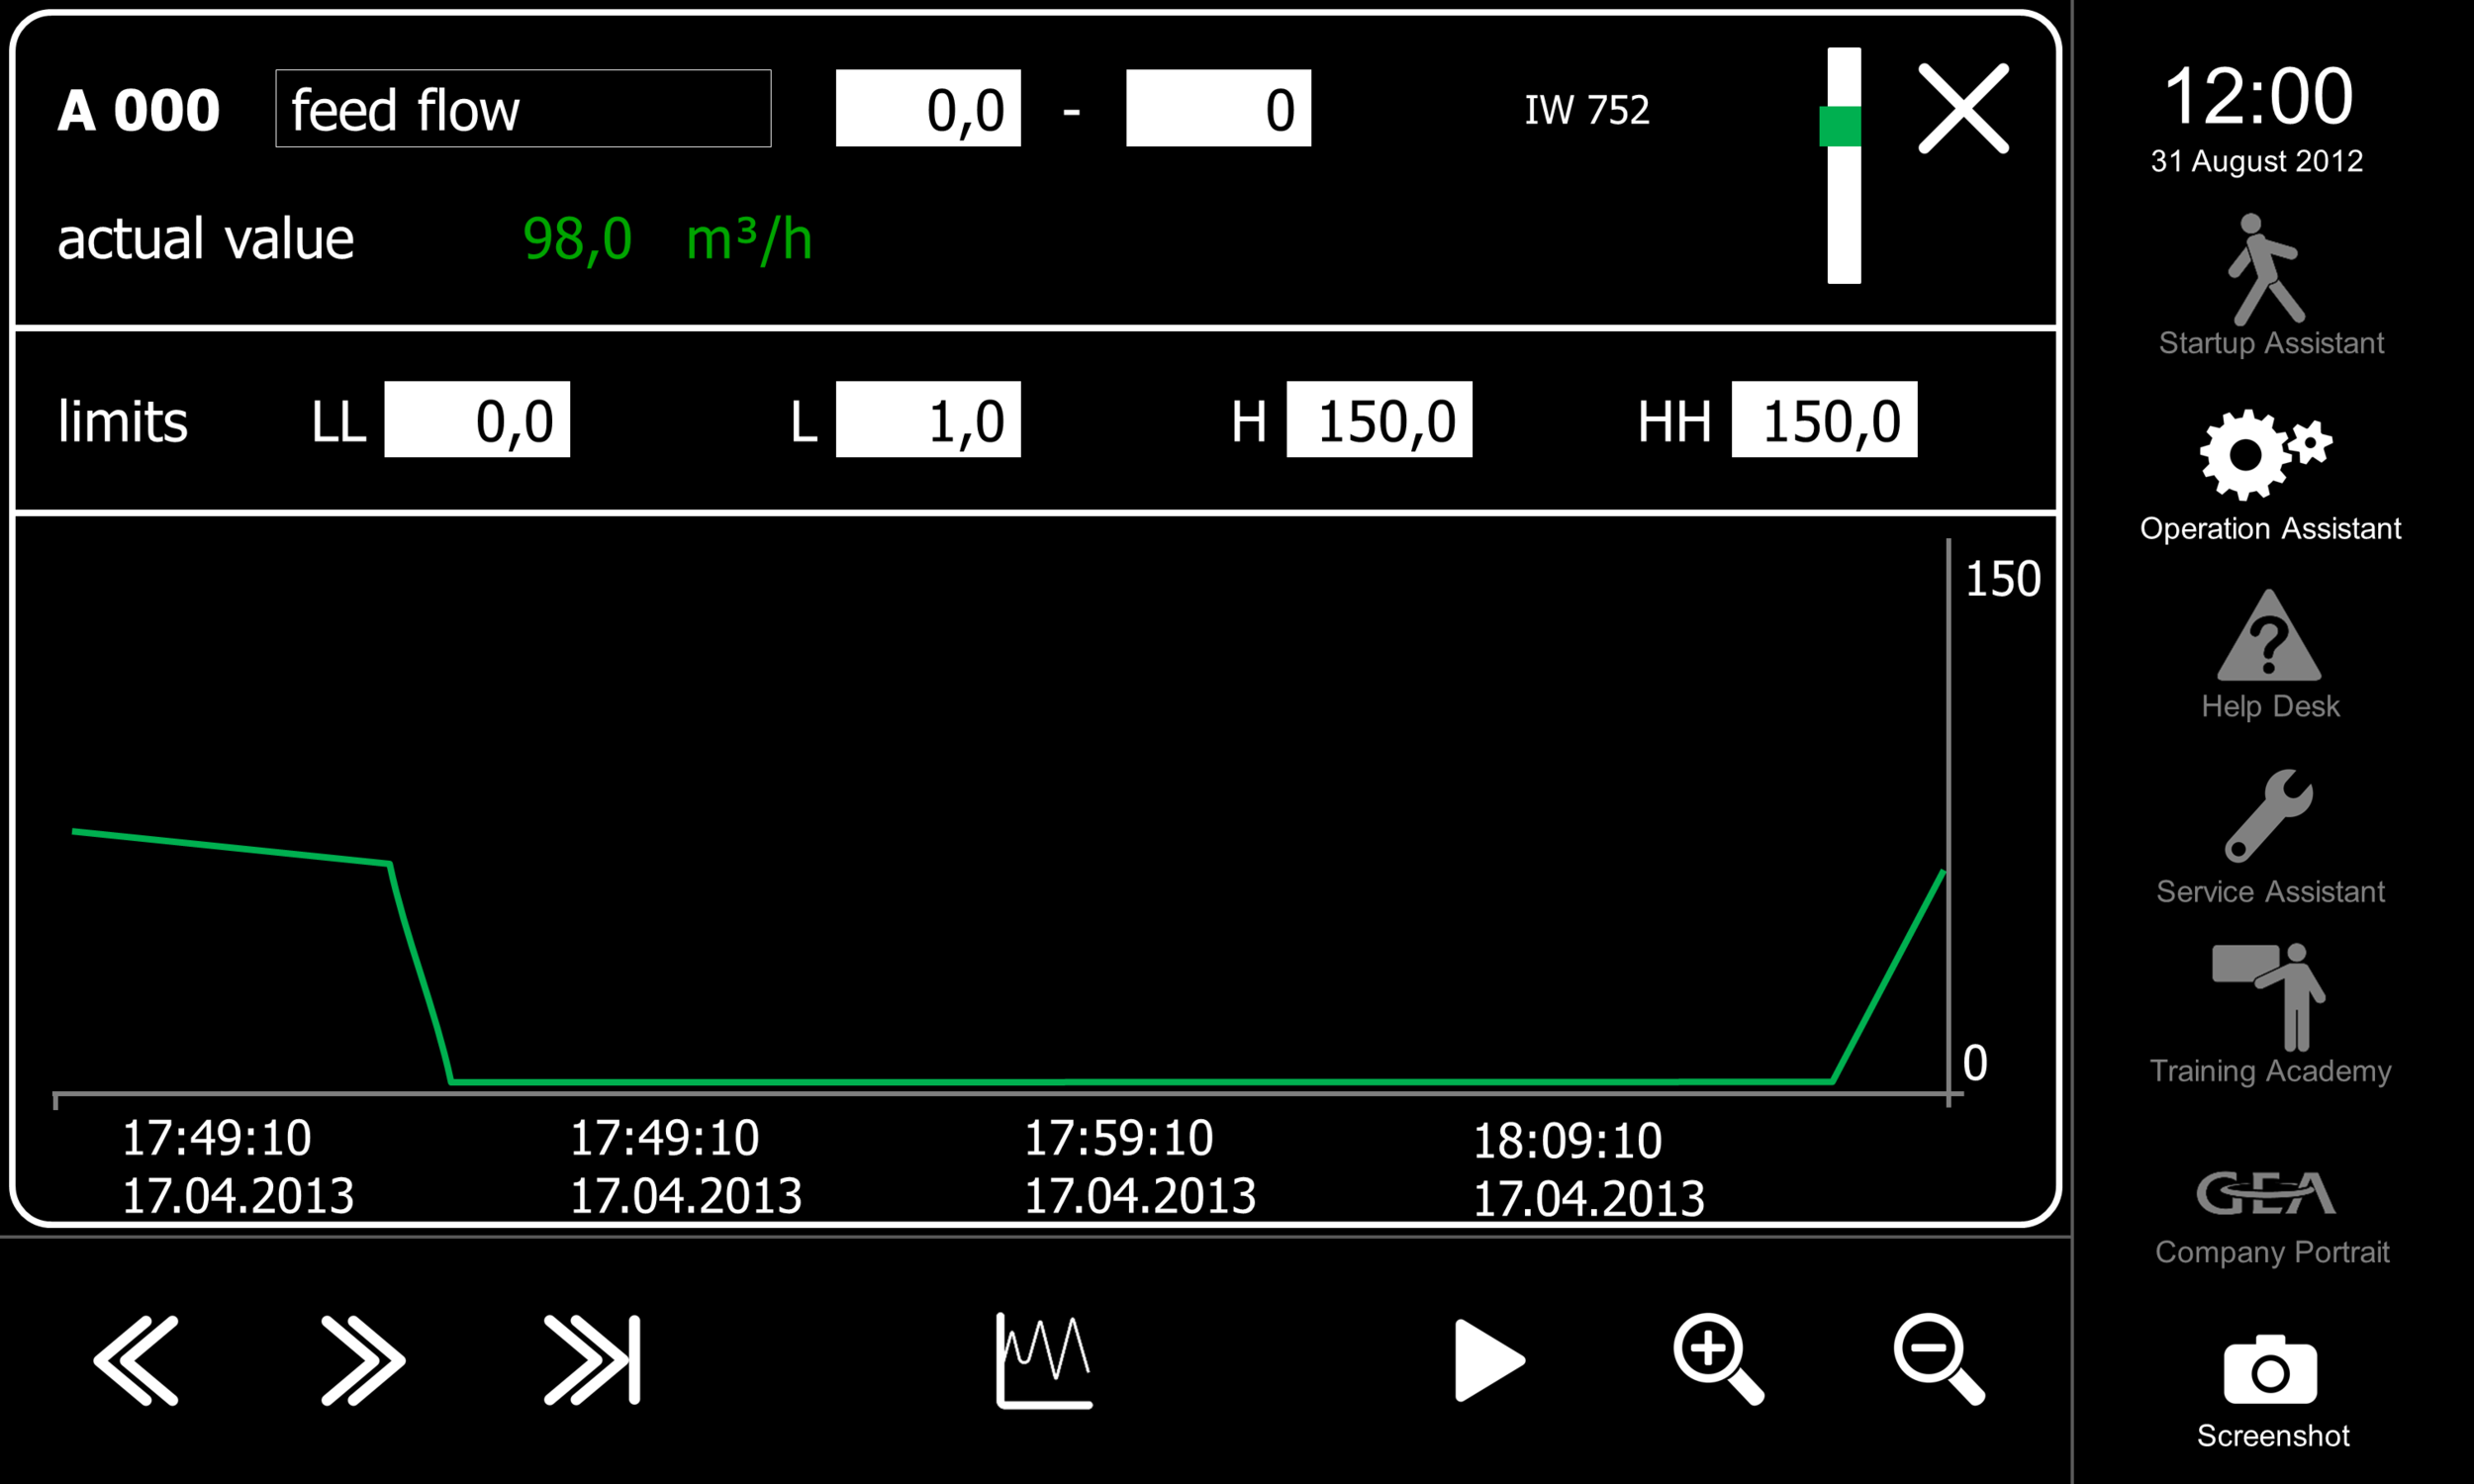Edit the L limit value 1,0
The width and height of the screenshot is (2474, 1484).
928,420
